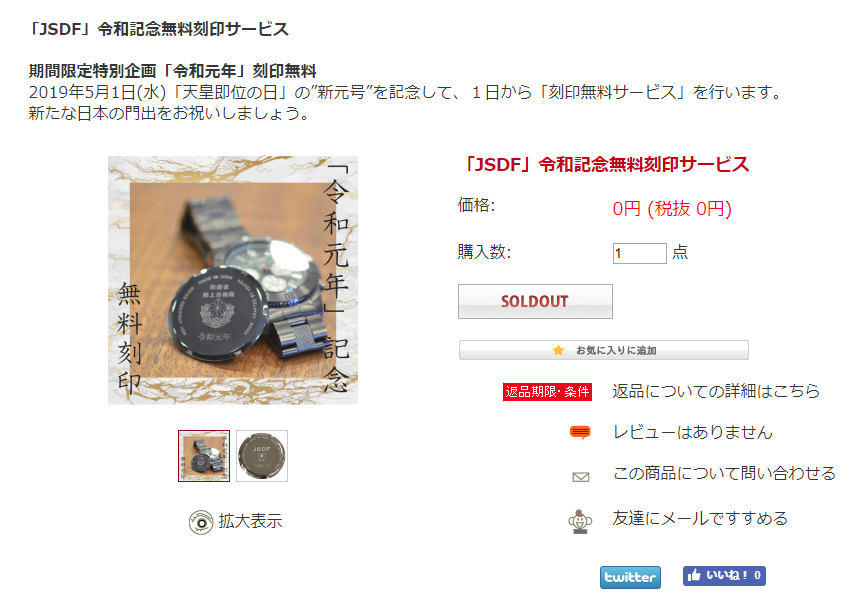859x610 pixels.
Task: Click the envelope inquiry icon
Action: (x=581, y=477)
